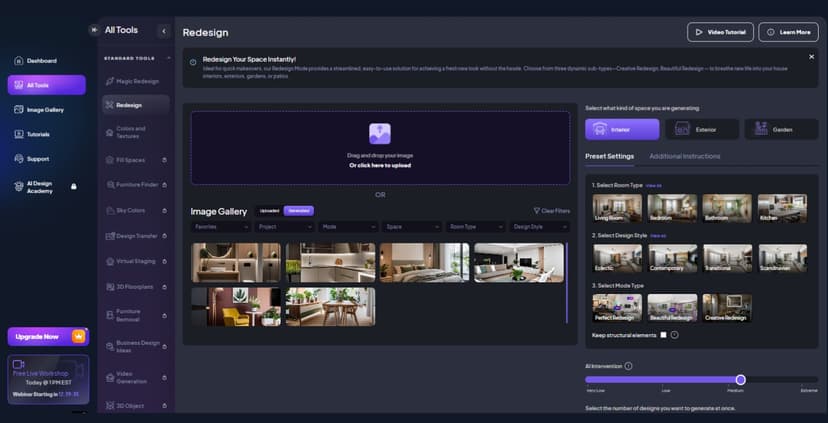This screenshot has width=828, height=423.
Task: View all room types link
Action: pyautogui.click(x=653, y=186)
